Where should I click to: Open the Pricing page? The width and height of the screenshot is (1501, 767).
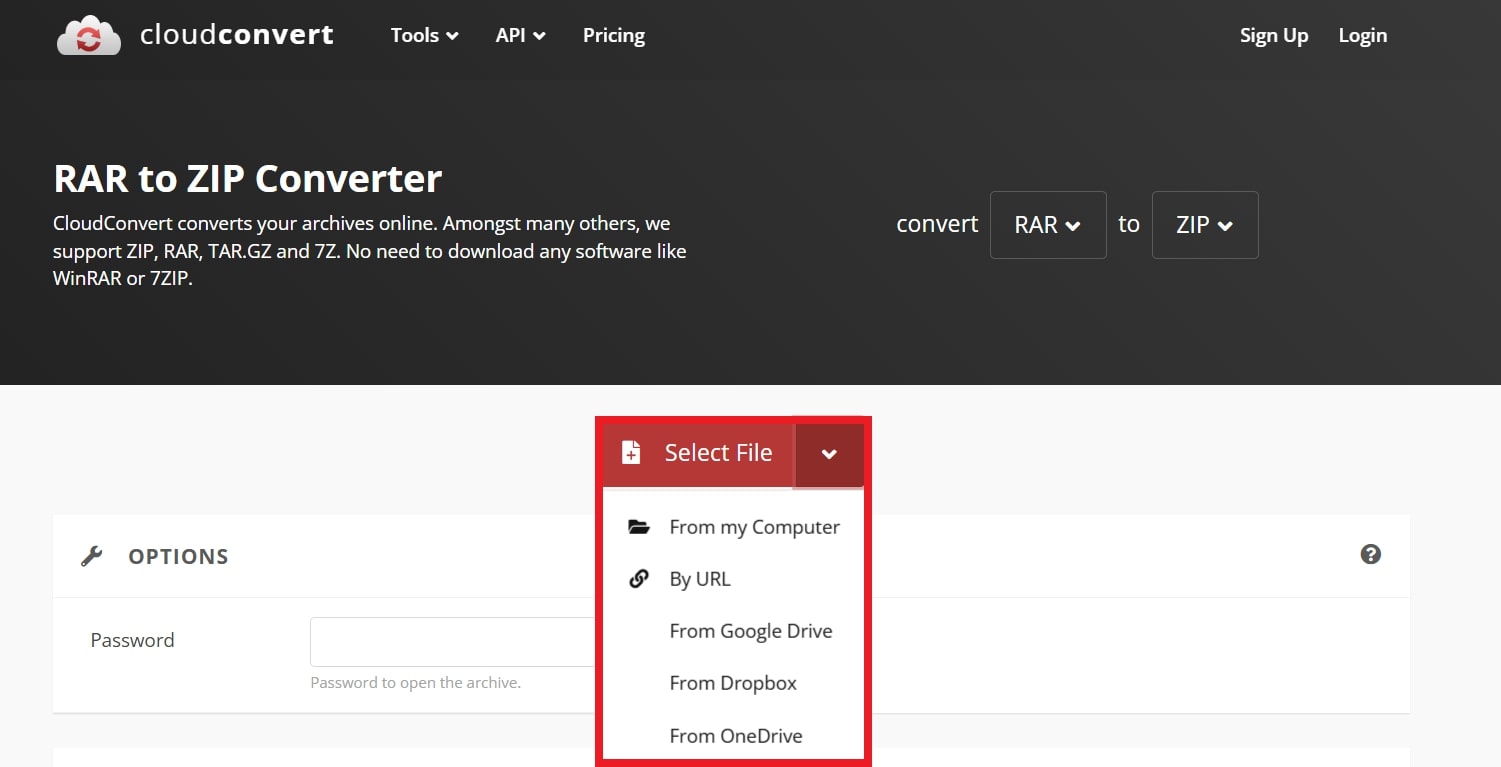point(614,35)
